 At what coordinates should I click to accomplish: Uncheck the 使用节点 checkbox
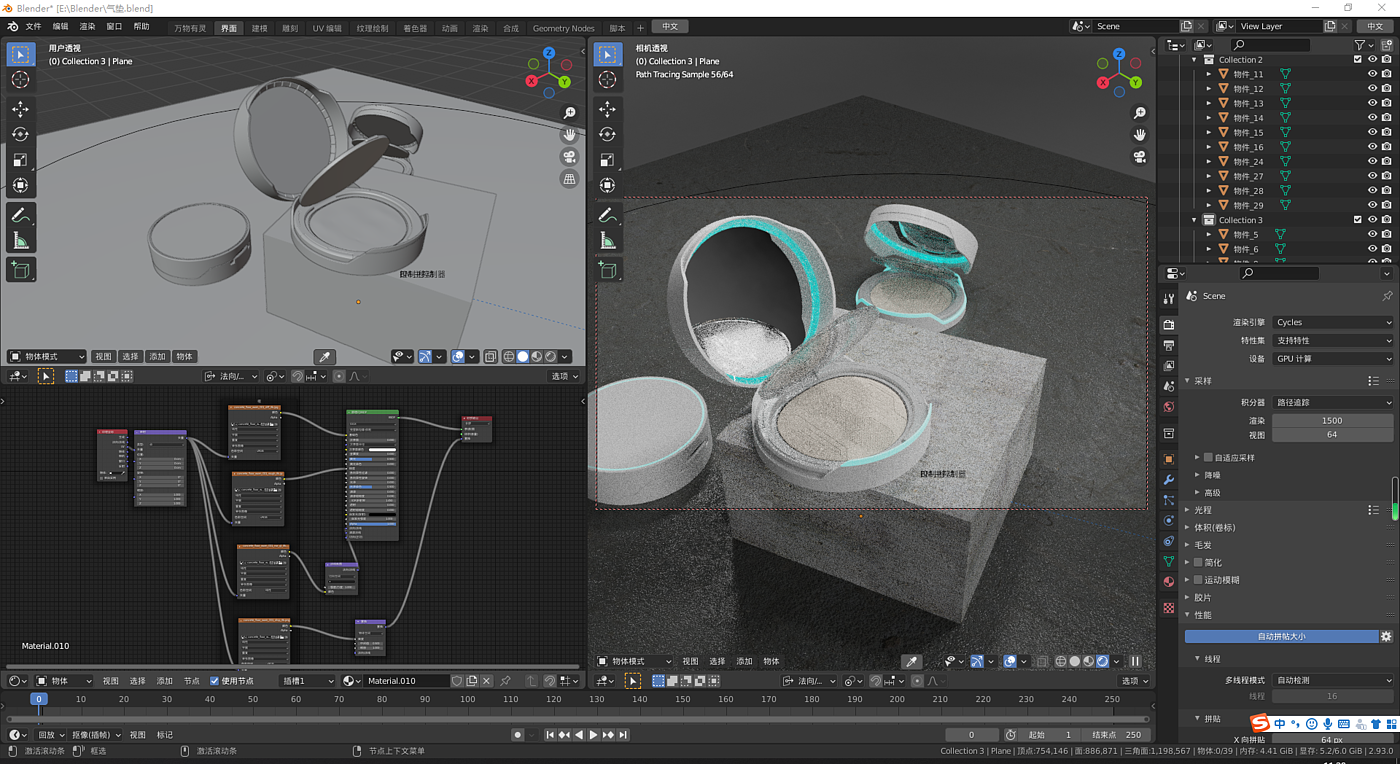(x=214, y=681)
